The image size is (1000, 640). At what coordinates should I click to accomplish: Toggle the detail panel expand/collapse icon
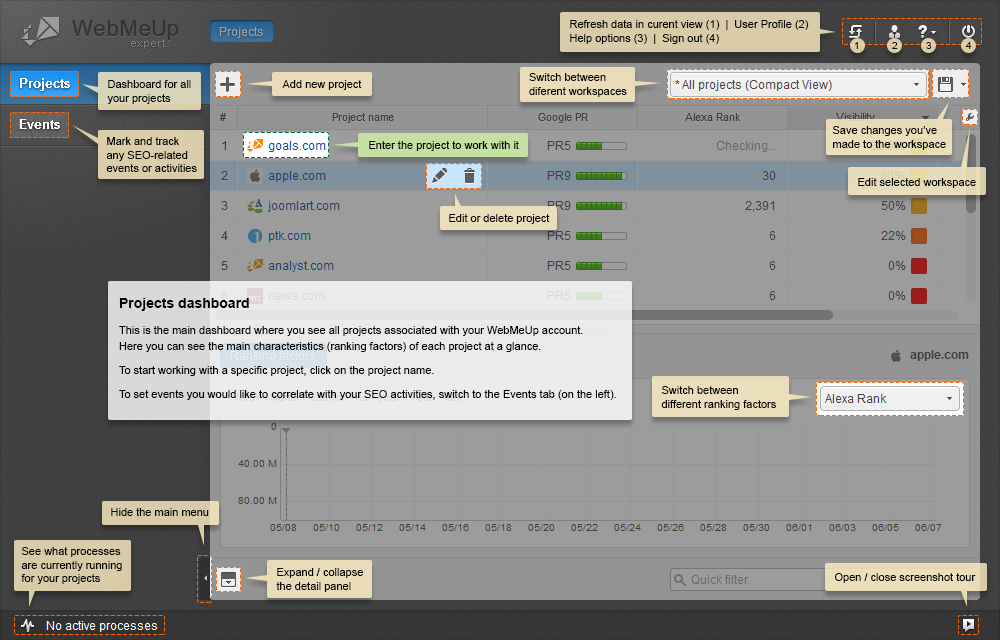click(x=228, y=579)
